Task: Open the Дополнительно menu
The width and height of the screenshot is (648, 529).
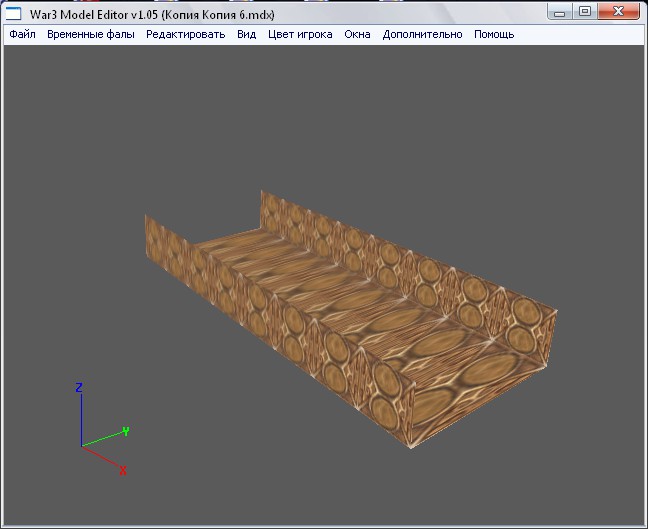Action: 422,34
